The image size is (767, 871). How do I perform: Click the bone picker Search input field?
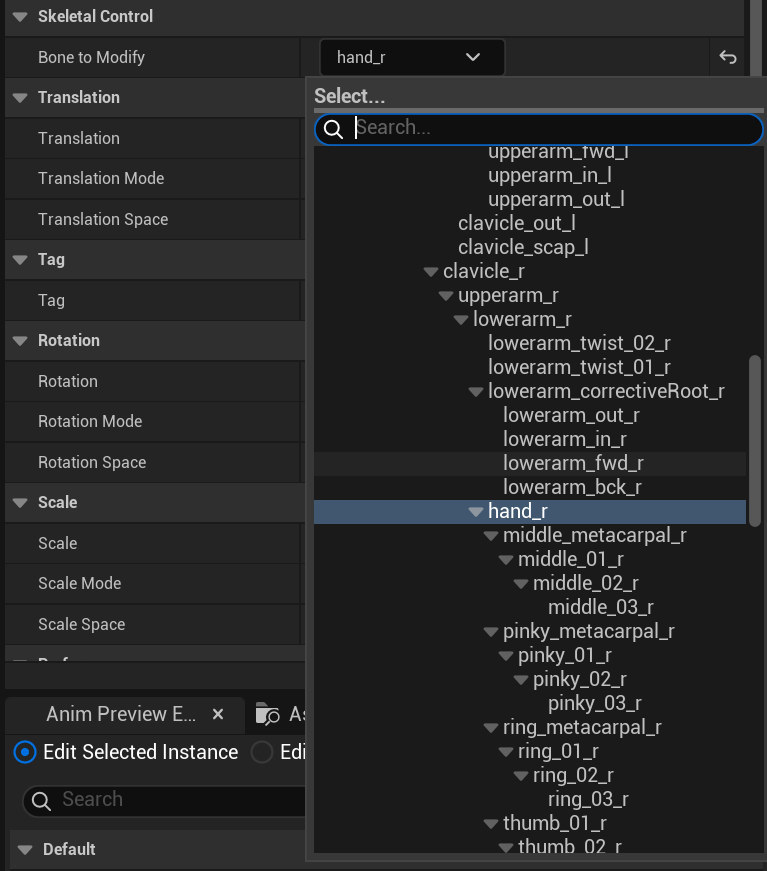click(550, 129)
